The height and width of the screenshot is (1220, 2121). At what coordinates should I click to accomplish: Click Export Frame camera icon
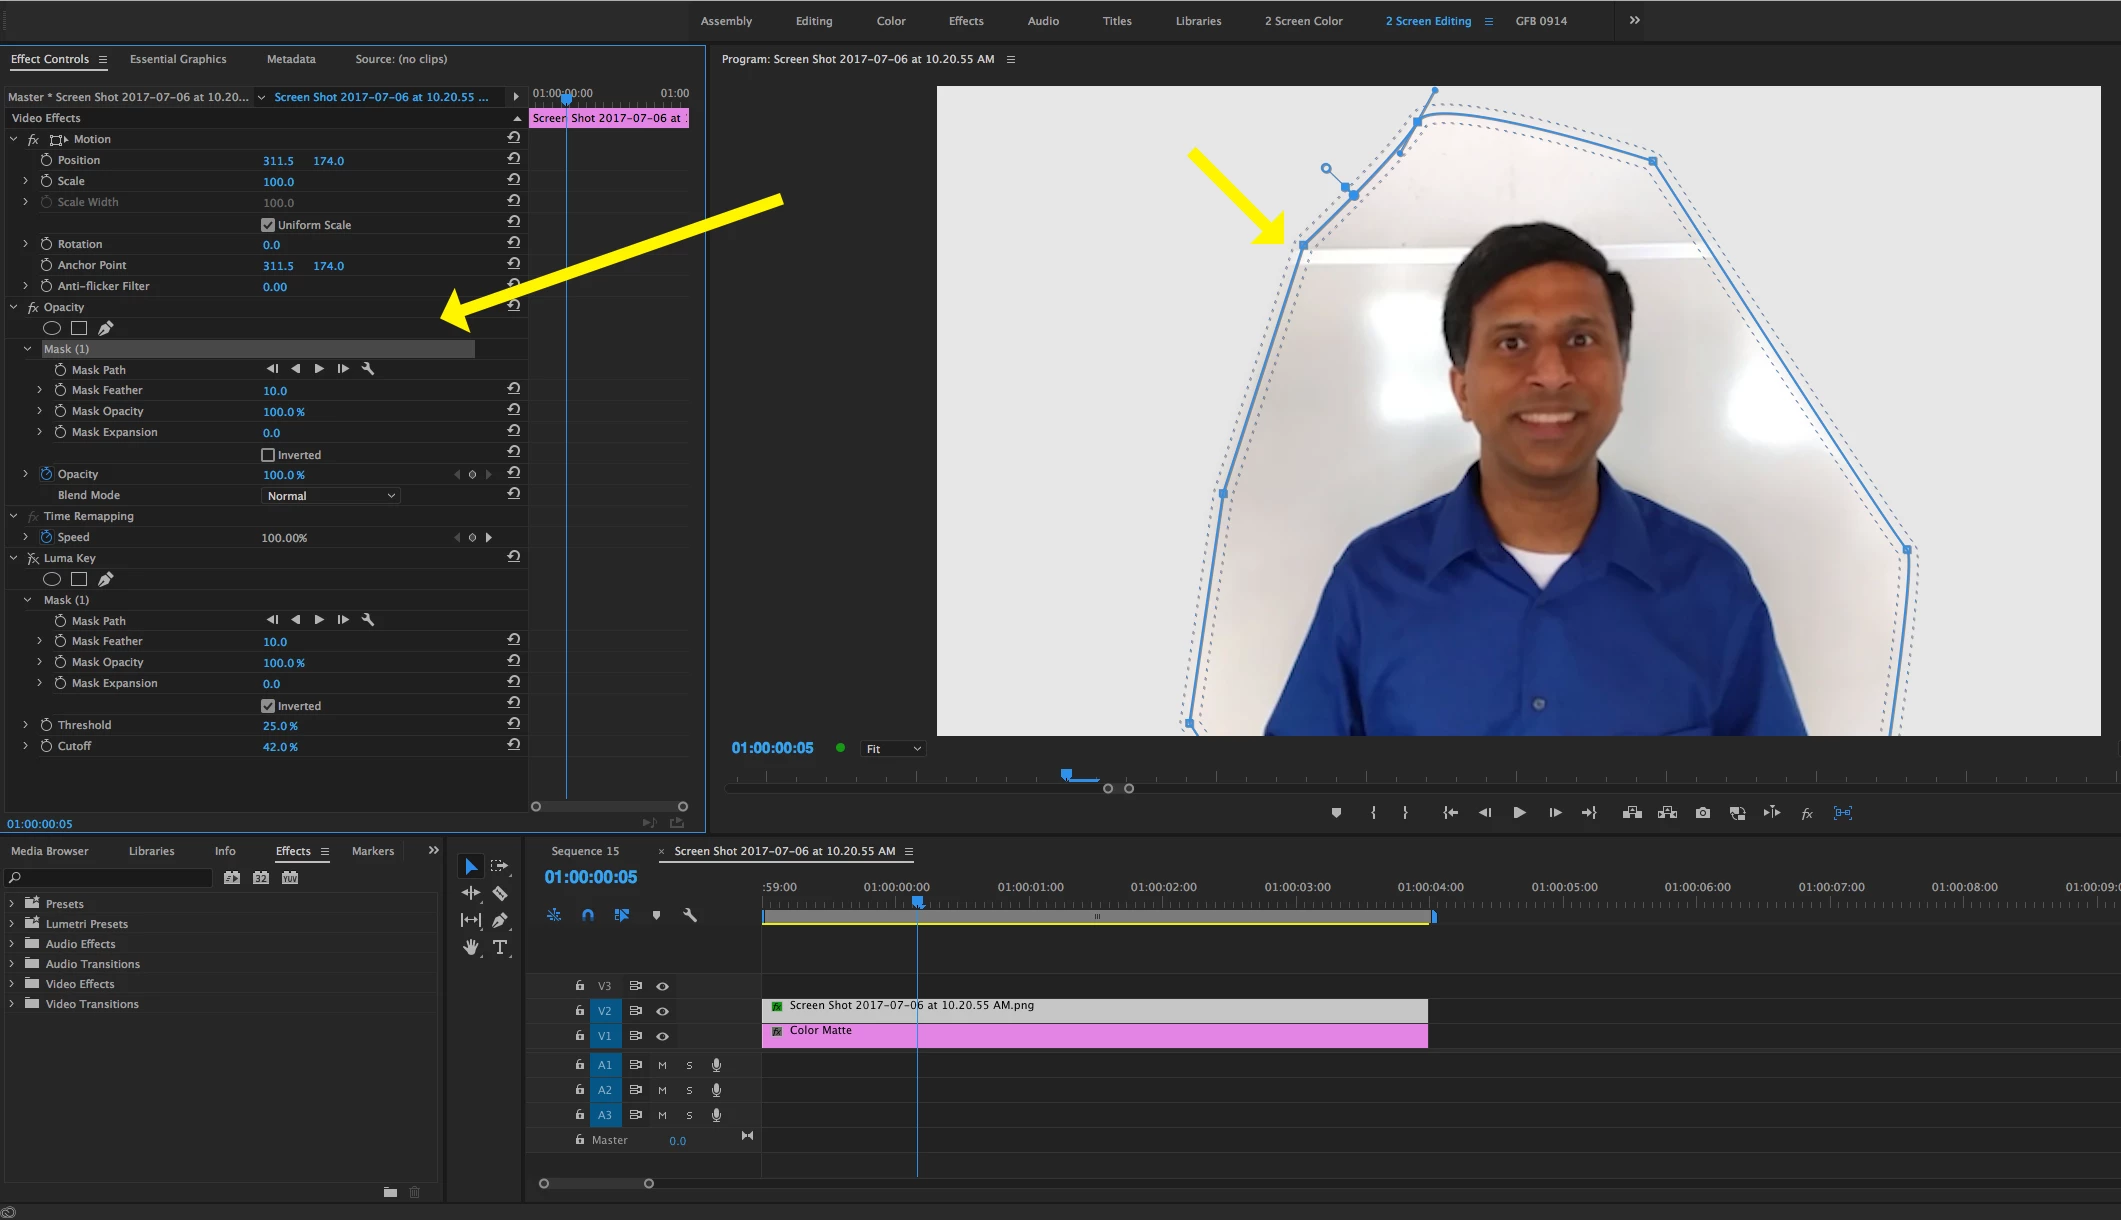tap(1702, 813)
